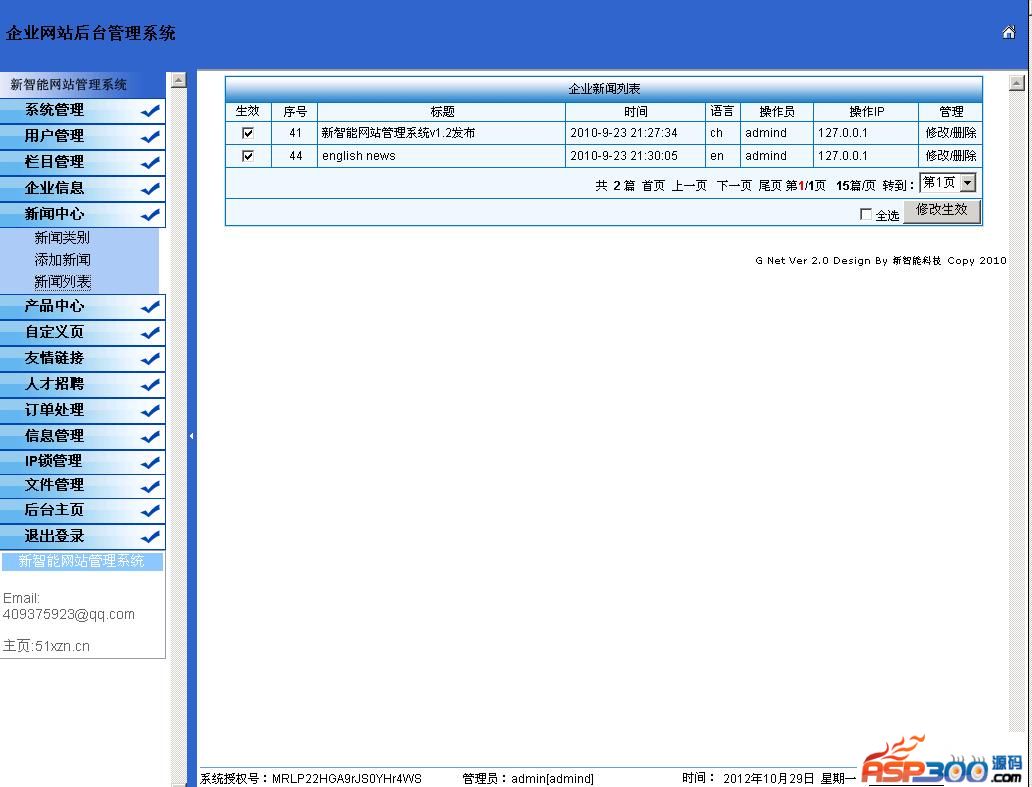1032x787 pixels.
Task: Uncheck 生效 checkbox for english news row
Action: (x=248, y=156)
